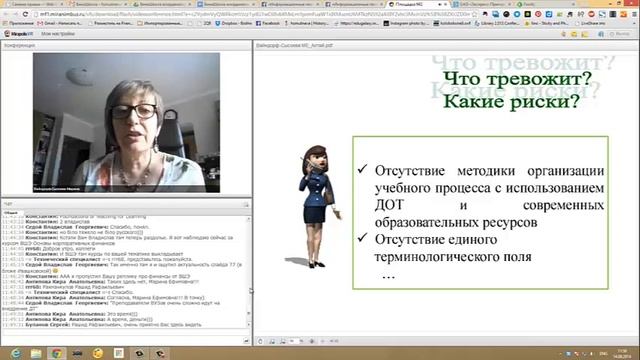
Task: Open the Dropbox bookmark
Action: click(233, 24)
